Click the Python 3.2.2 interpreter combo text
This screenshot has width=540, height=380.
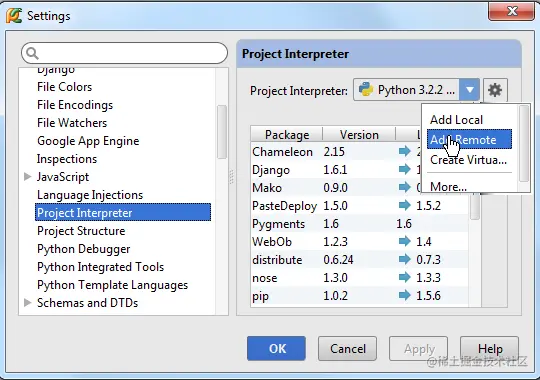tap(416, 90)
